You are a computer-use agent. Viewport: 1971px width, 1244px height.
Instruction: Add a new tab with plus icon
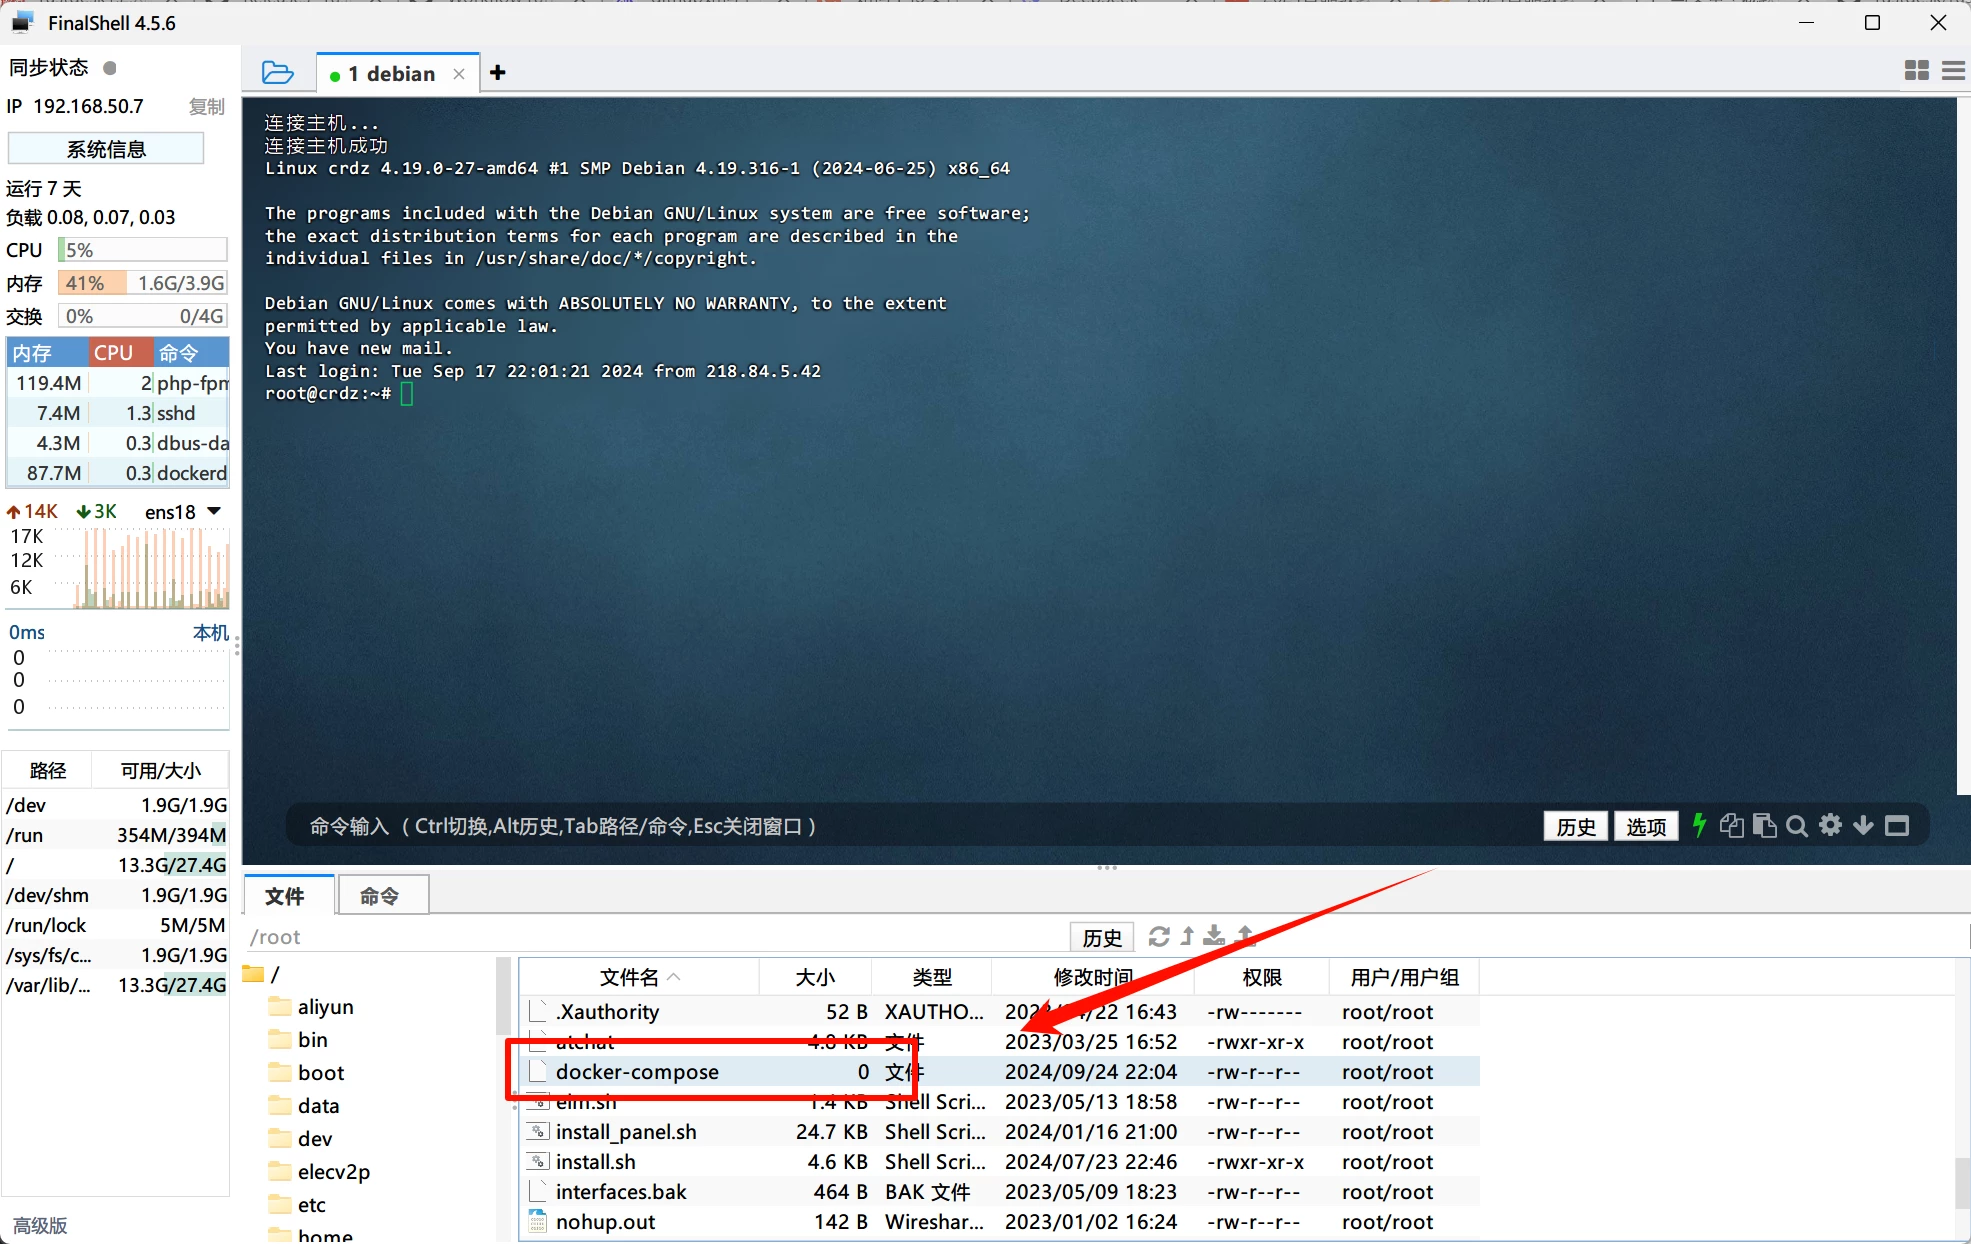(x=498, y=73)
